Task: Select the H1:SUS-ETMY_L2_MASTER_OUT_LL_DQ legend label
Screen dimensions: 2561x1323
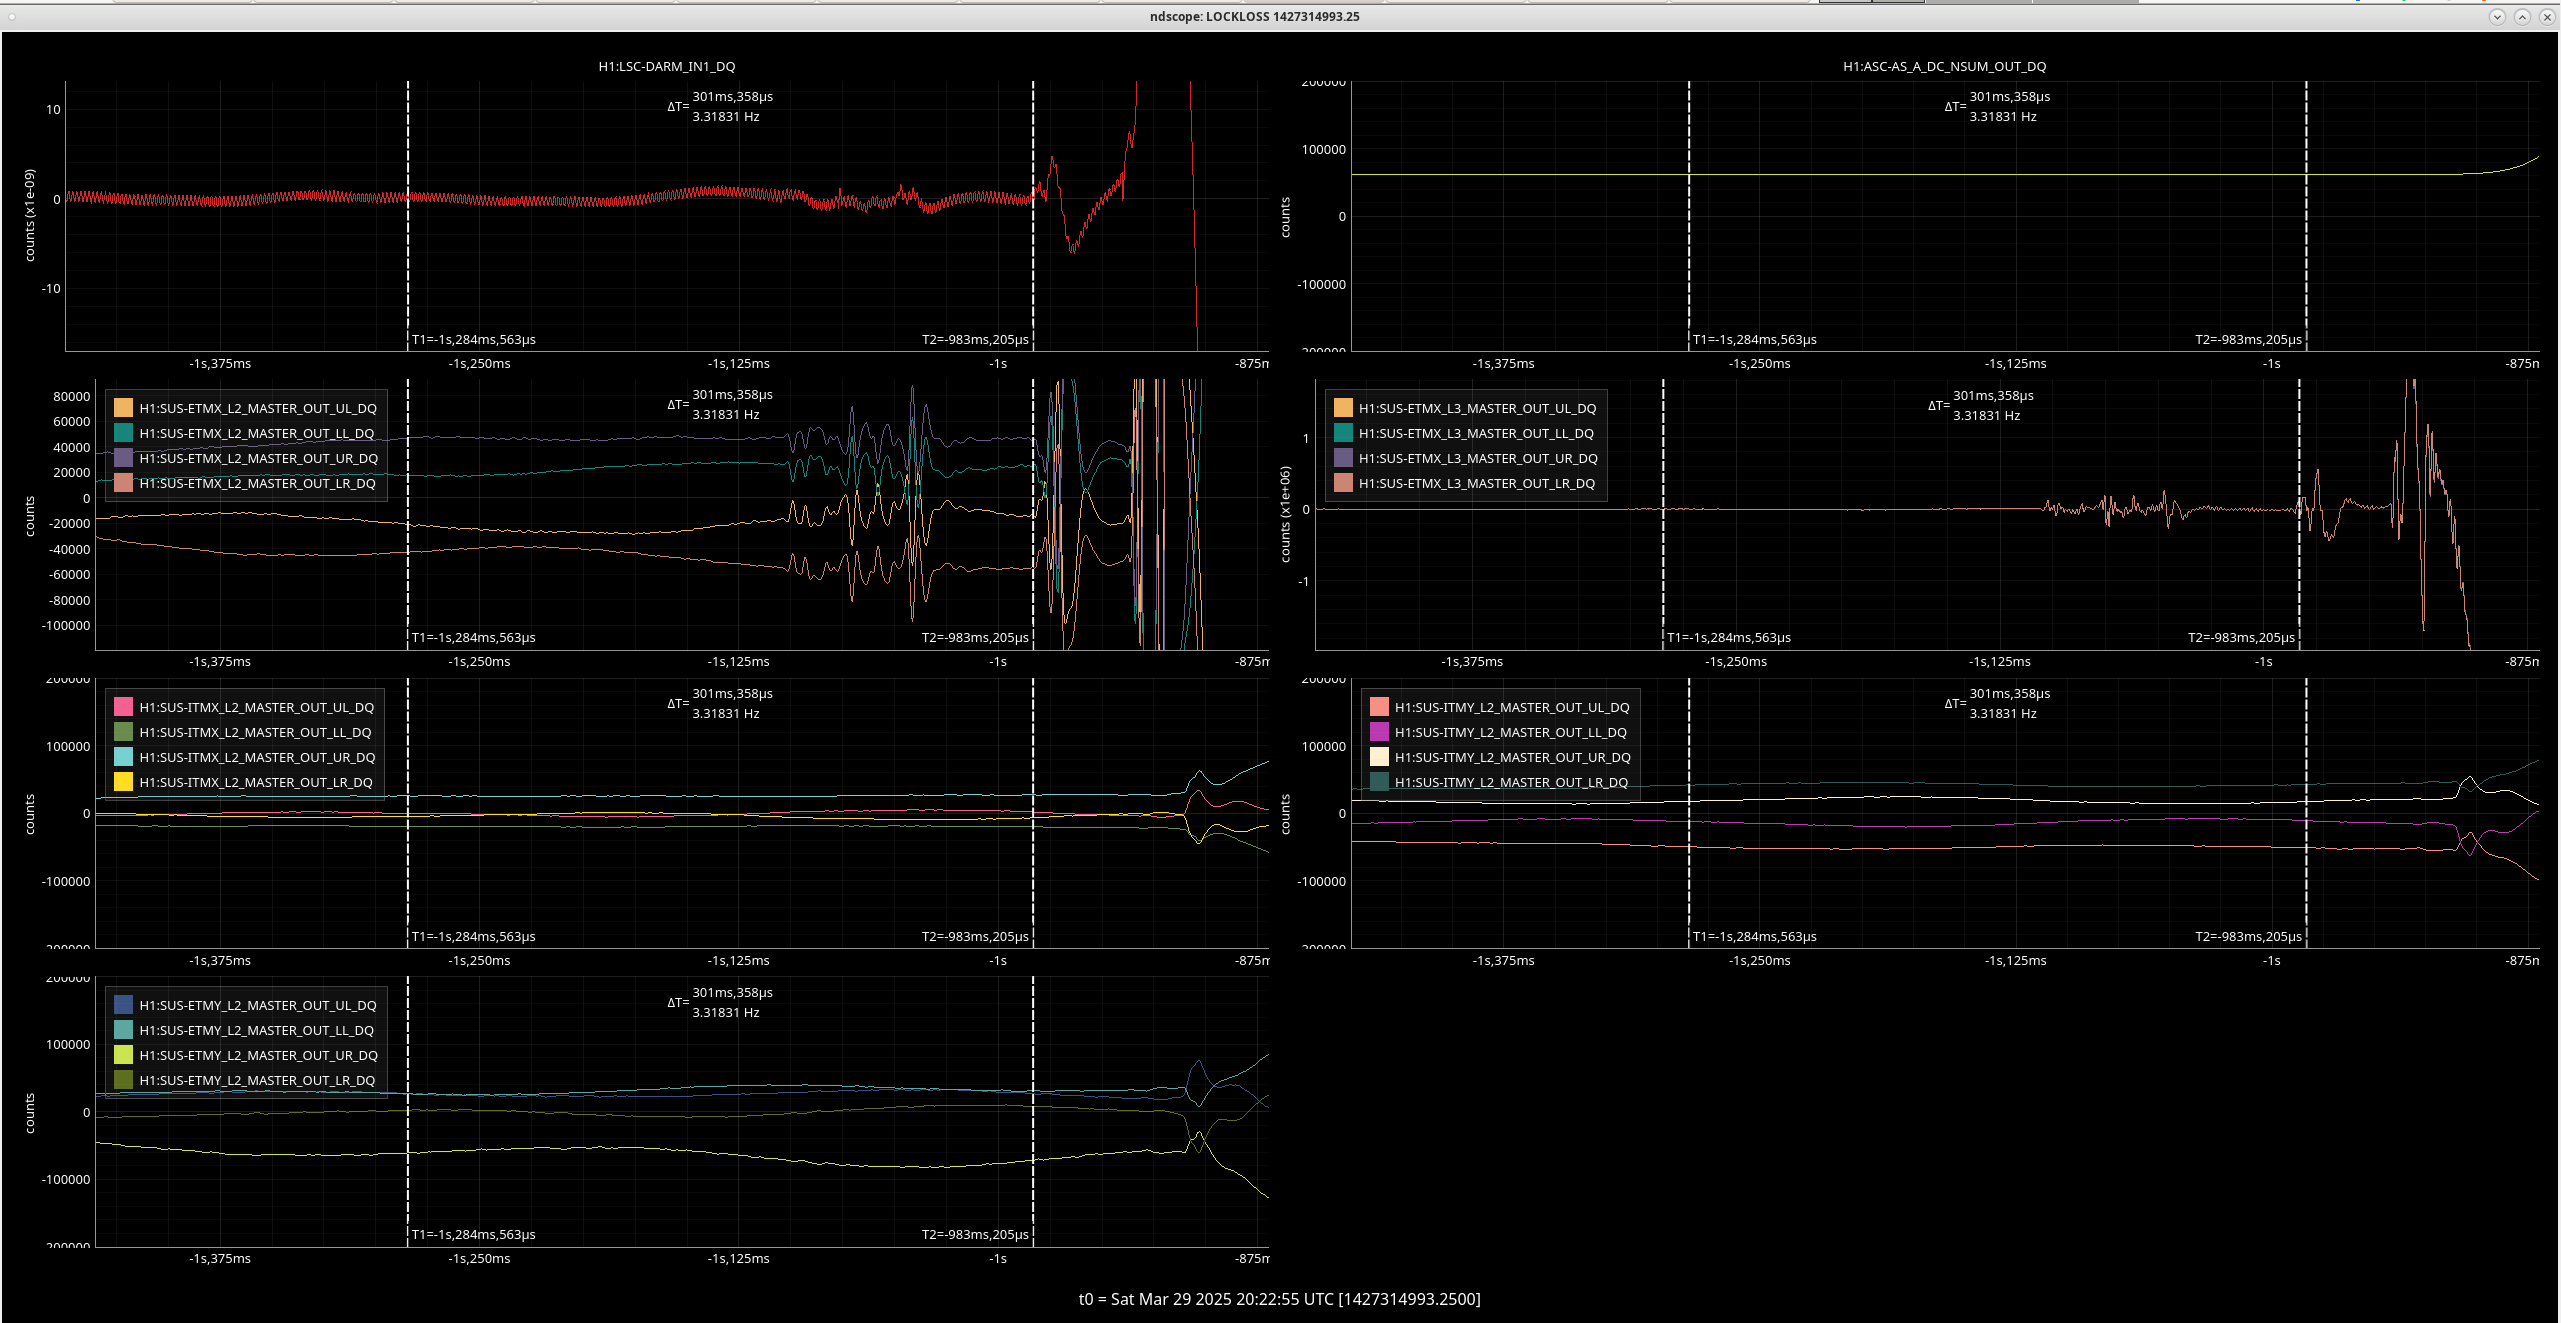Action: 257,1030
